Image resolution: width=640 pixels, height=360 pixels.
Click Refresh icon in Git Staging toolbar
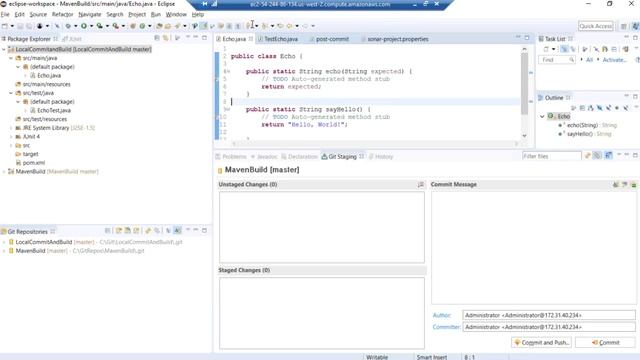point(588,156)
